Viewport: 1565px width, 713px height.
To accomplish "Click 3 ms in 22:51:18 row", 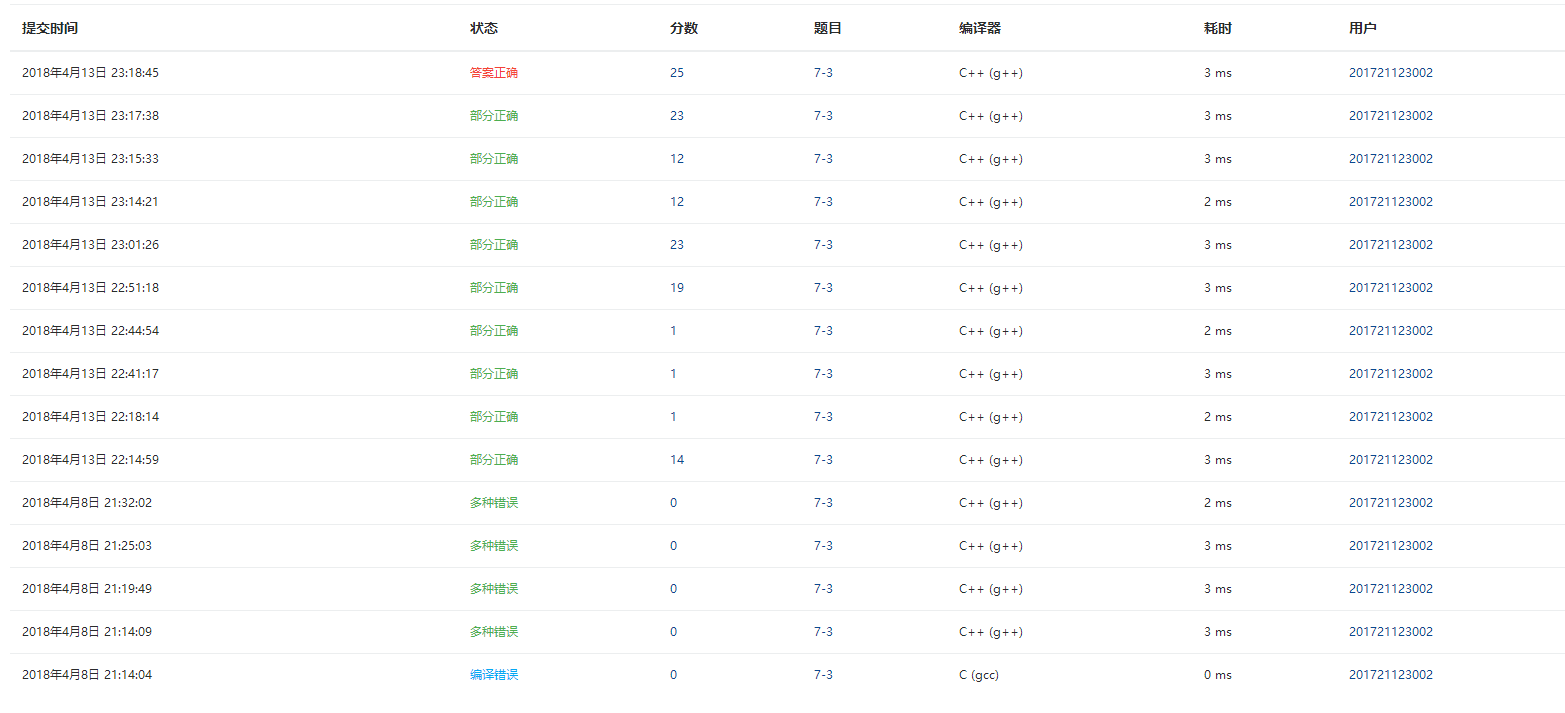I will click(1218, 288).
